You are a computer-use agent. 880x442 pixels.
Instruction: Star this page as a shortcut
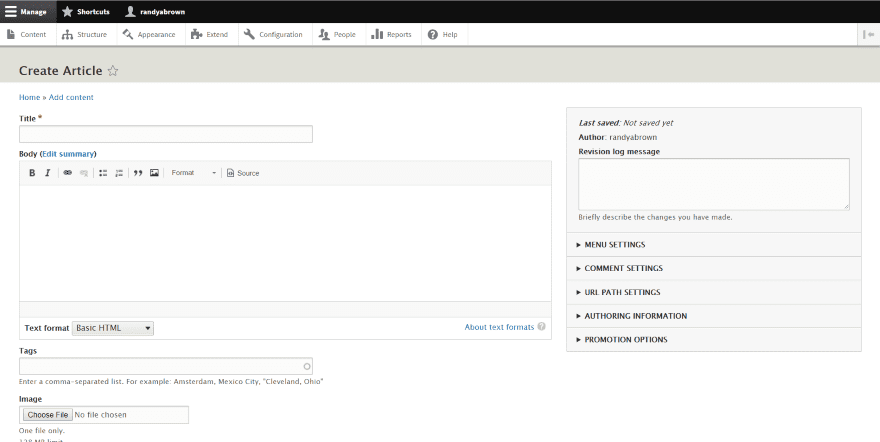(x=113, y=71)
